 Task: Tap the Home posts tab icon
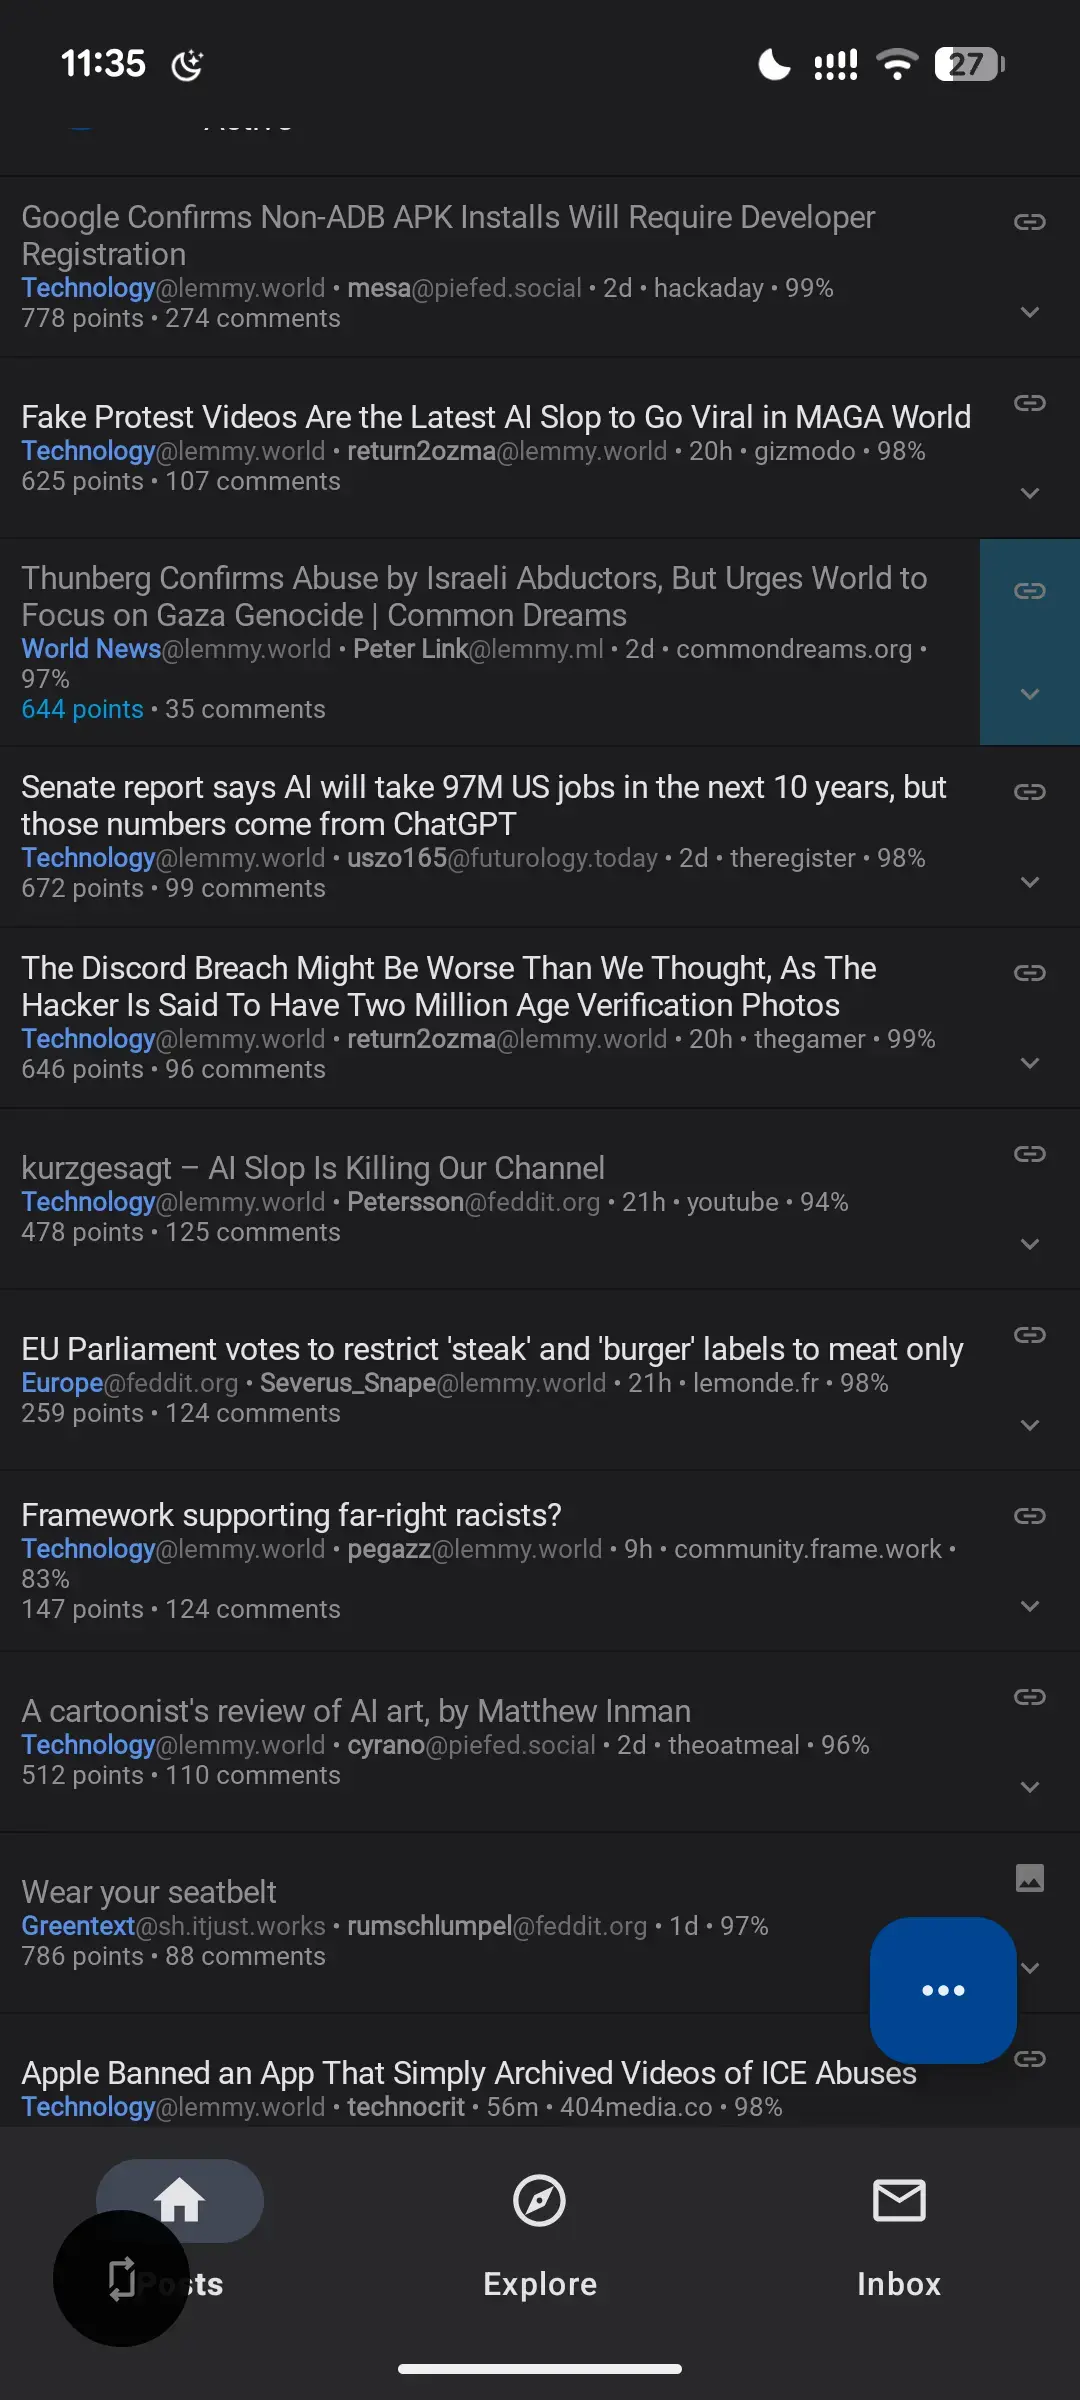[180, 2199]
